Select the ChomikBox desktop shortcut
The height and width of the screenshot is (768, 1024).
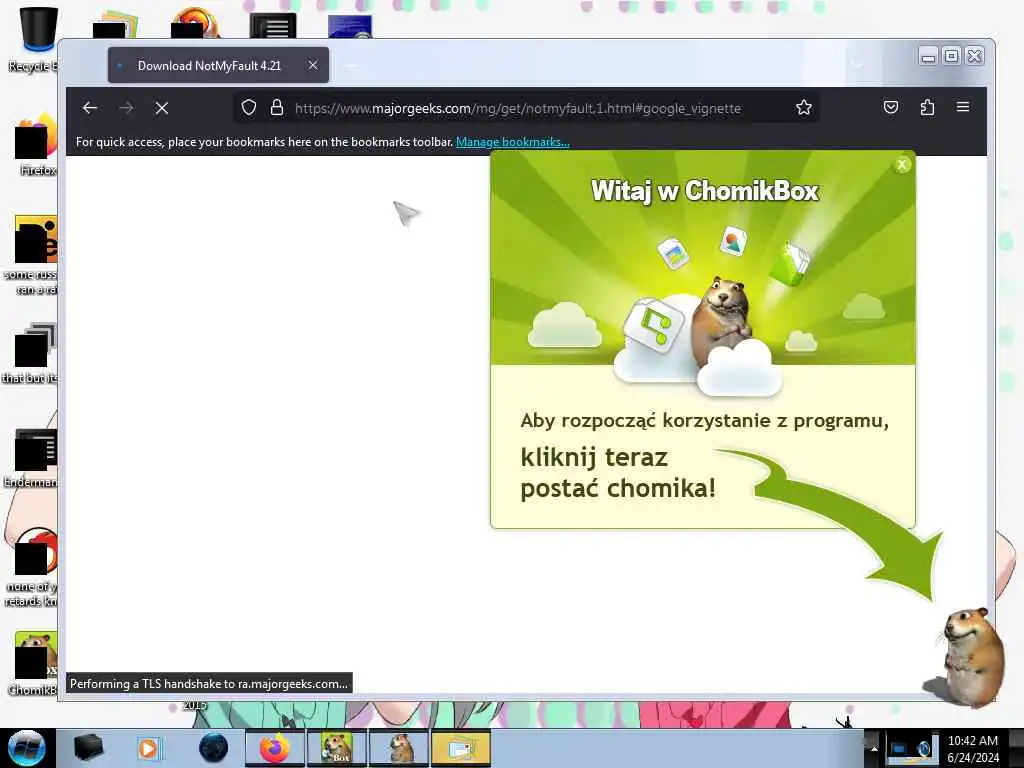(x=34, y=663)
